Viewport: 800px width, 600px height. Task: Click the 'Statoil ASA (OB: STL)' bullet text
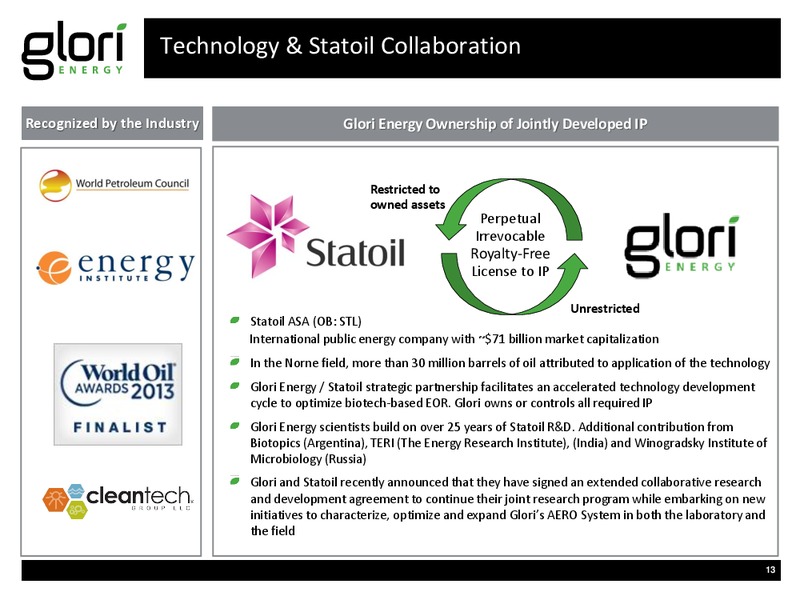click(306, 321)
